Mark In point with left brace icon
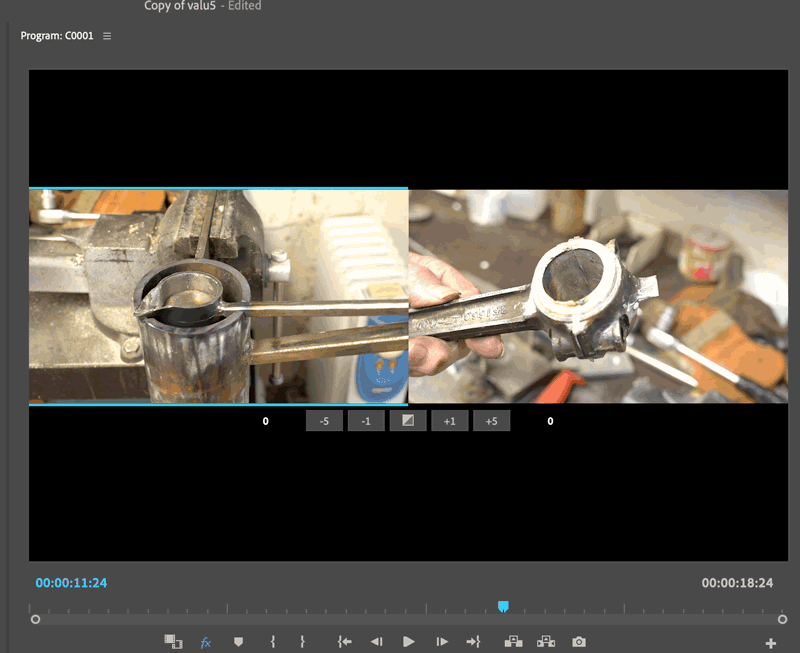This screenshot has height=653, width=800. [272, 642]
